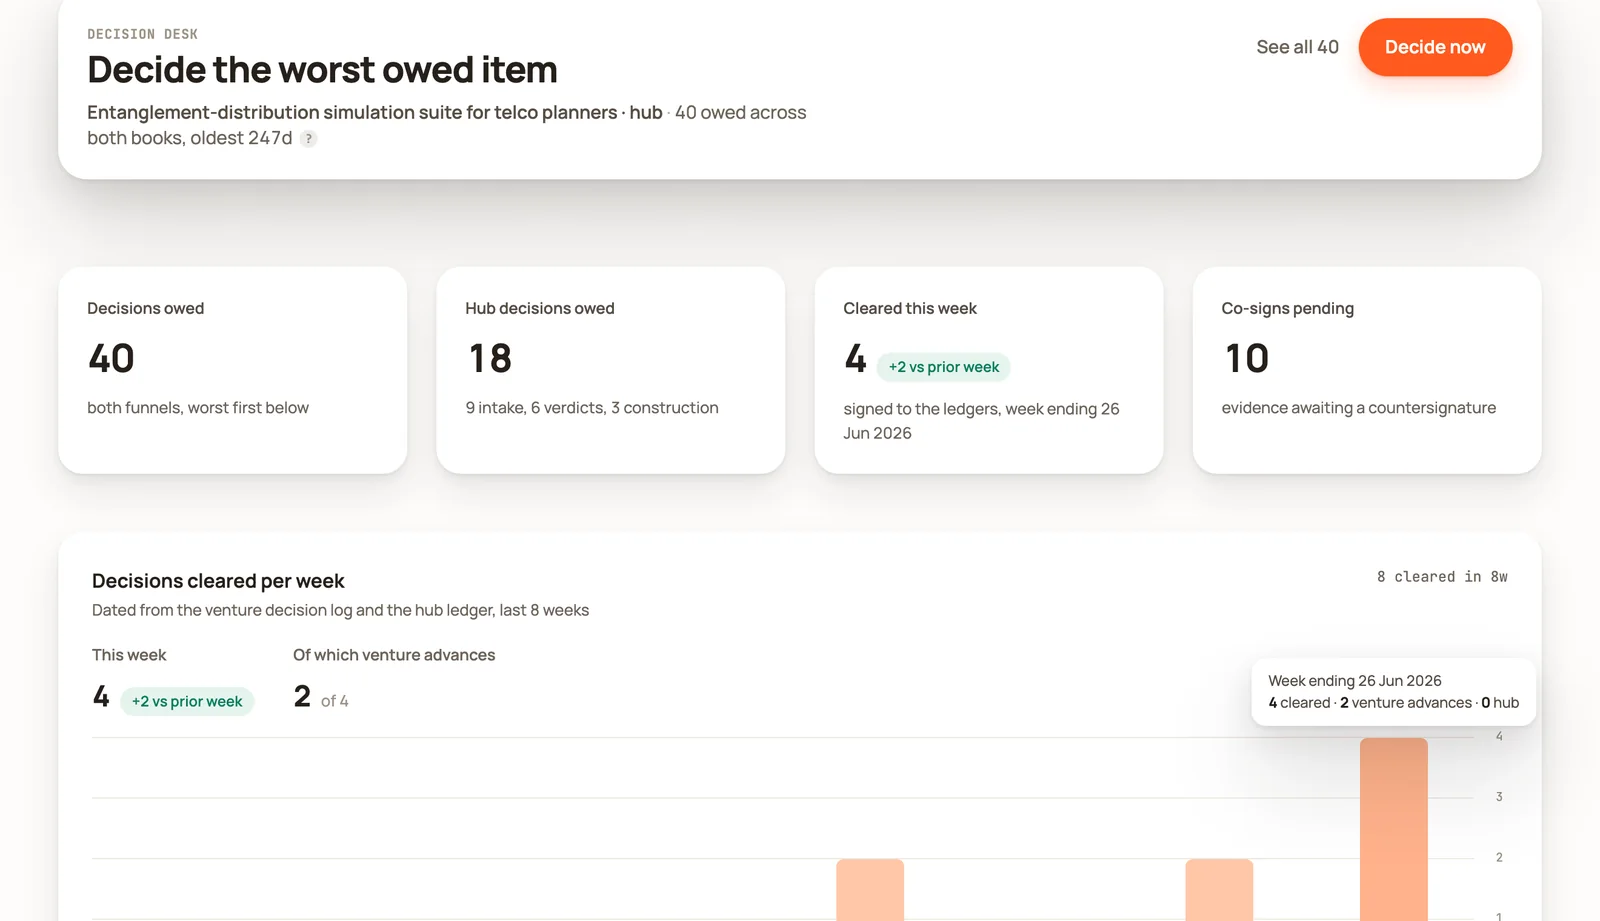The width and height of the screenshot is (1600, 921).
Task: Open the Co-signs pending card
Action: (x=1367, y=370)
